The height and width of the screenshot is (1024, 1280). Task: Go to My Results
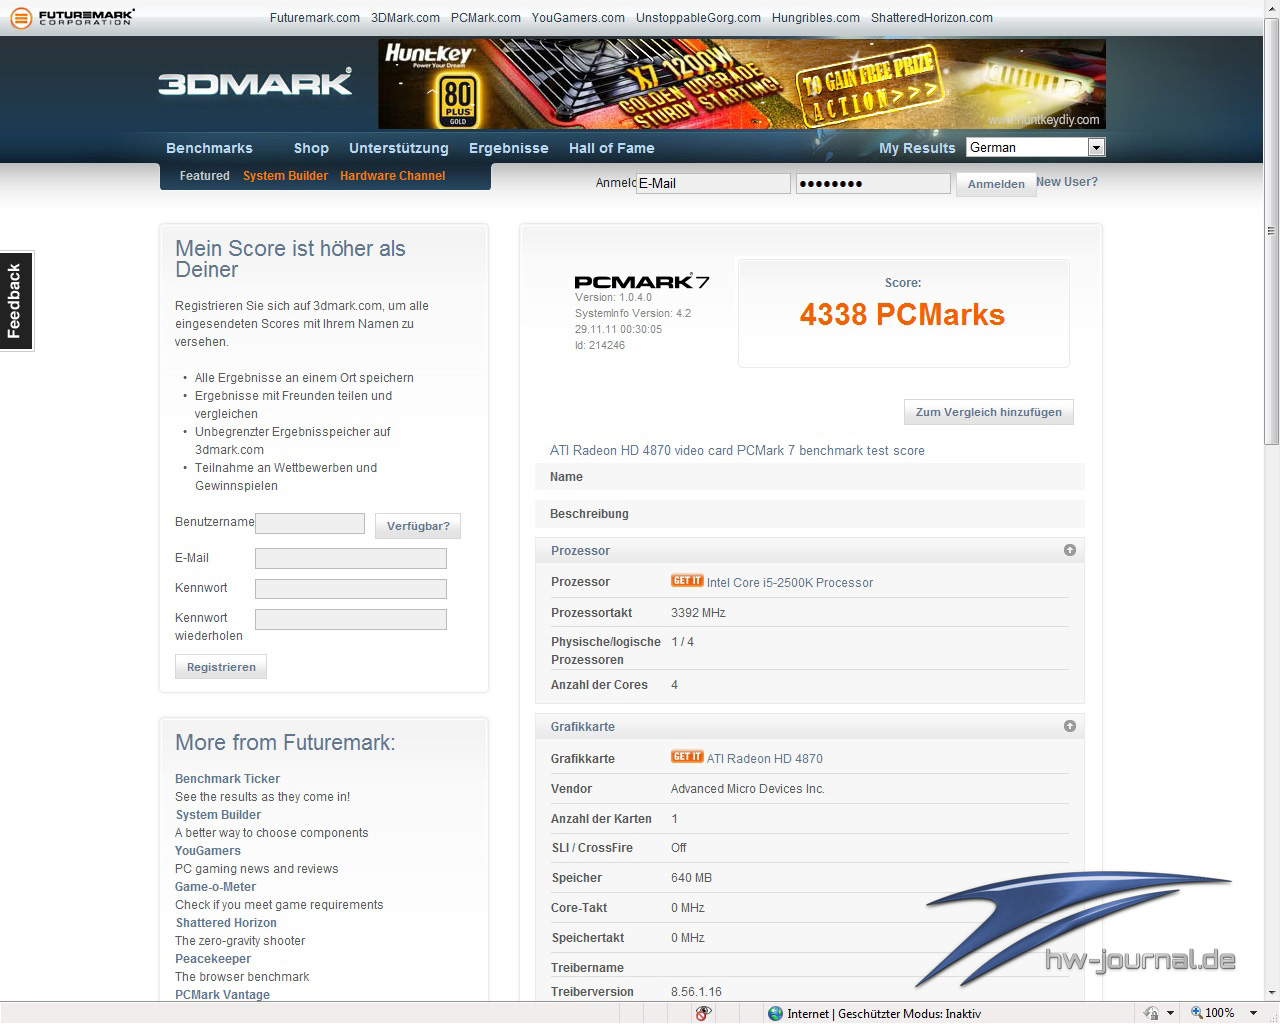(917, 148)
